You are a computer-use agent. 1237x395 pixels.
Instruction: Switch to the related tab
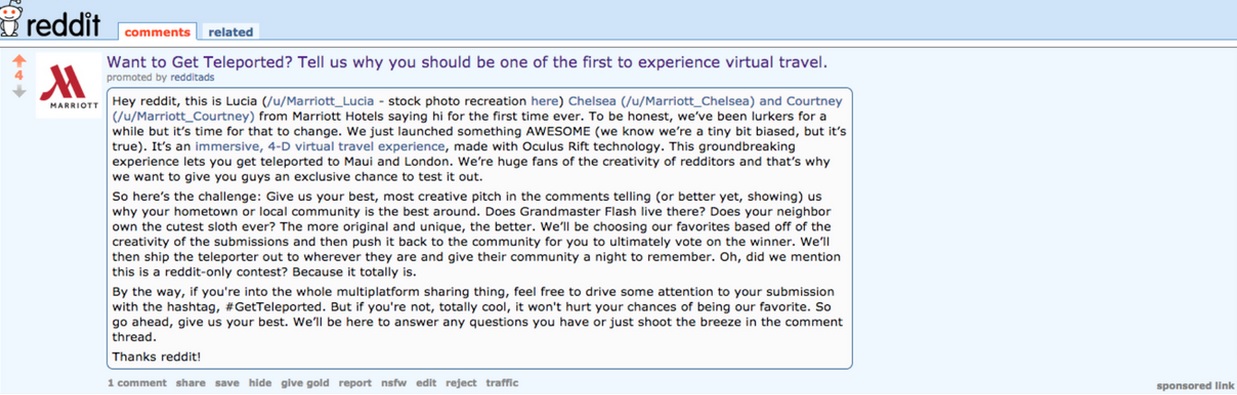point(231,32)
